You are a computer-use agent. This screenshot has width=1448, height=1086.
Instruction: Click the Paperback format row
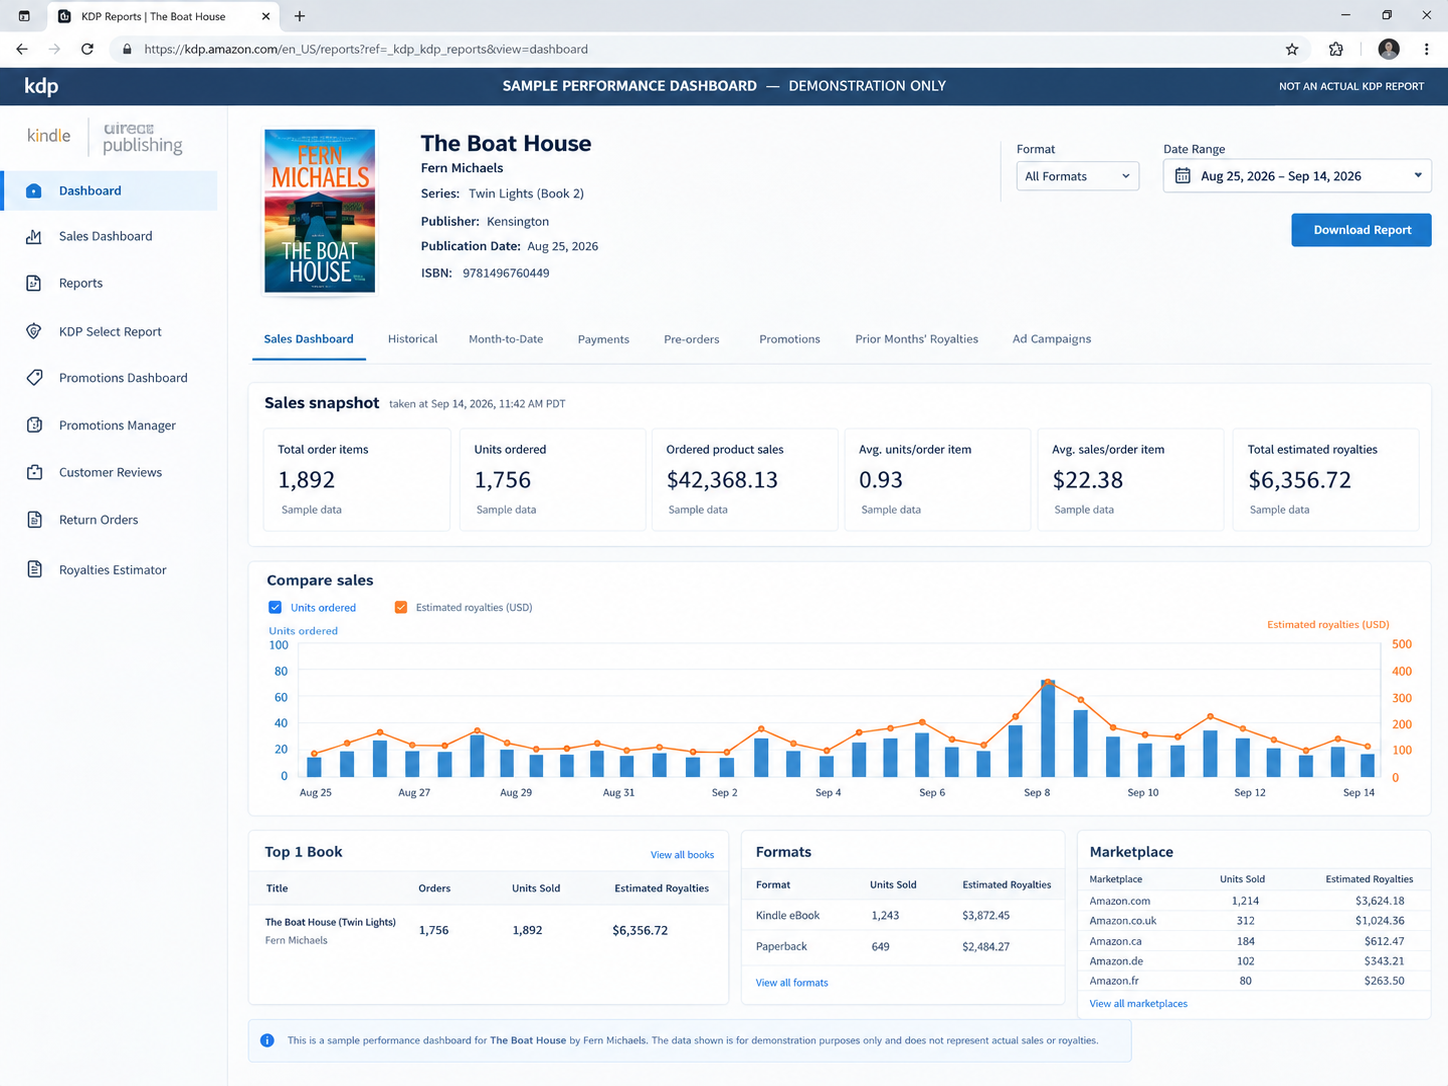(904, 946)
